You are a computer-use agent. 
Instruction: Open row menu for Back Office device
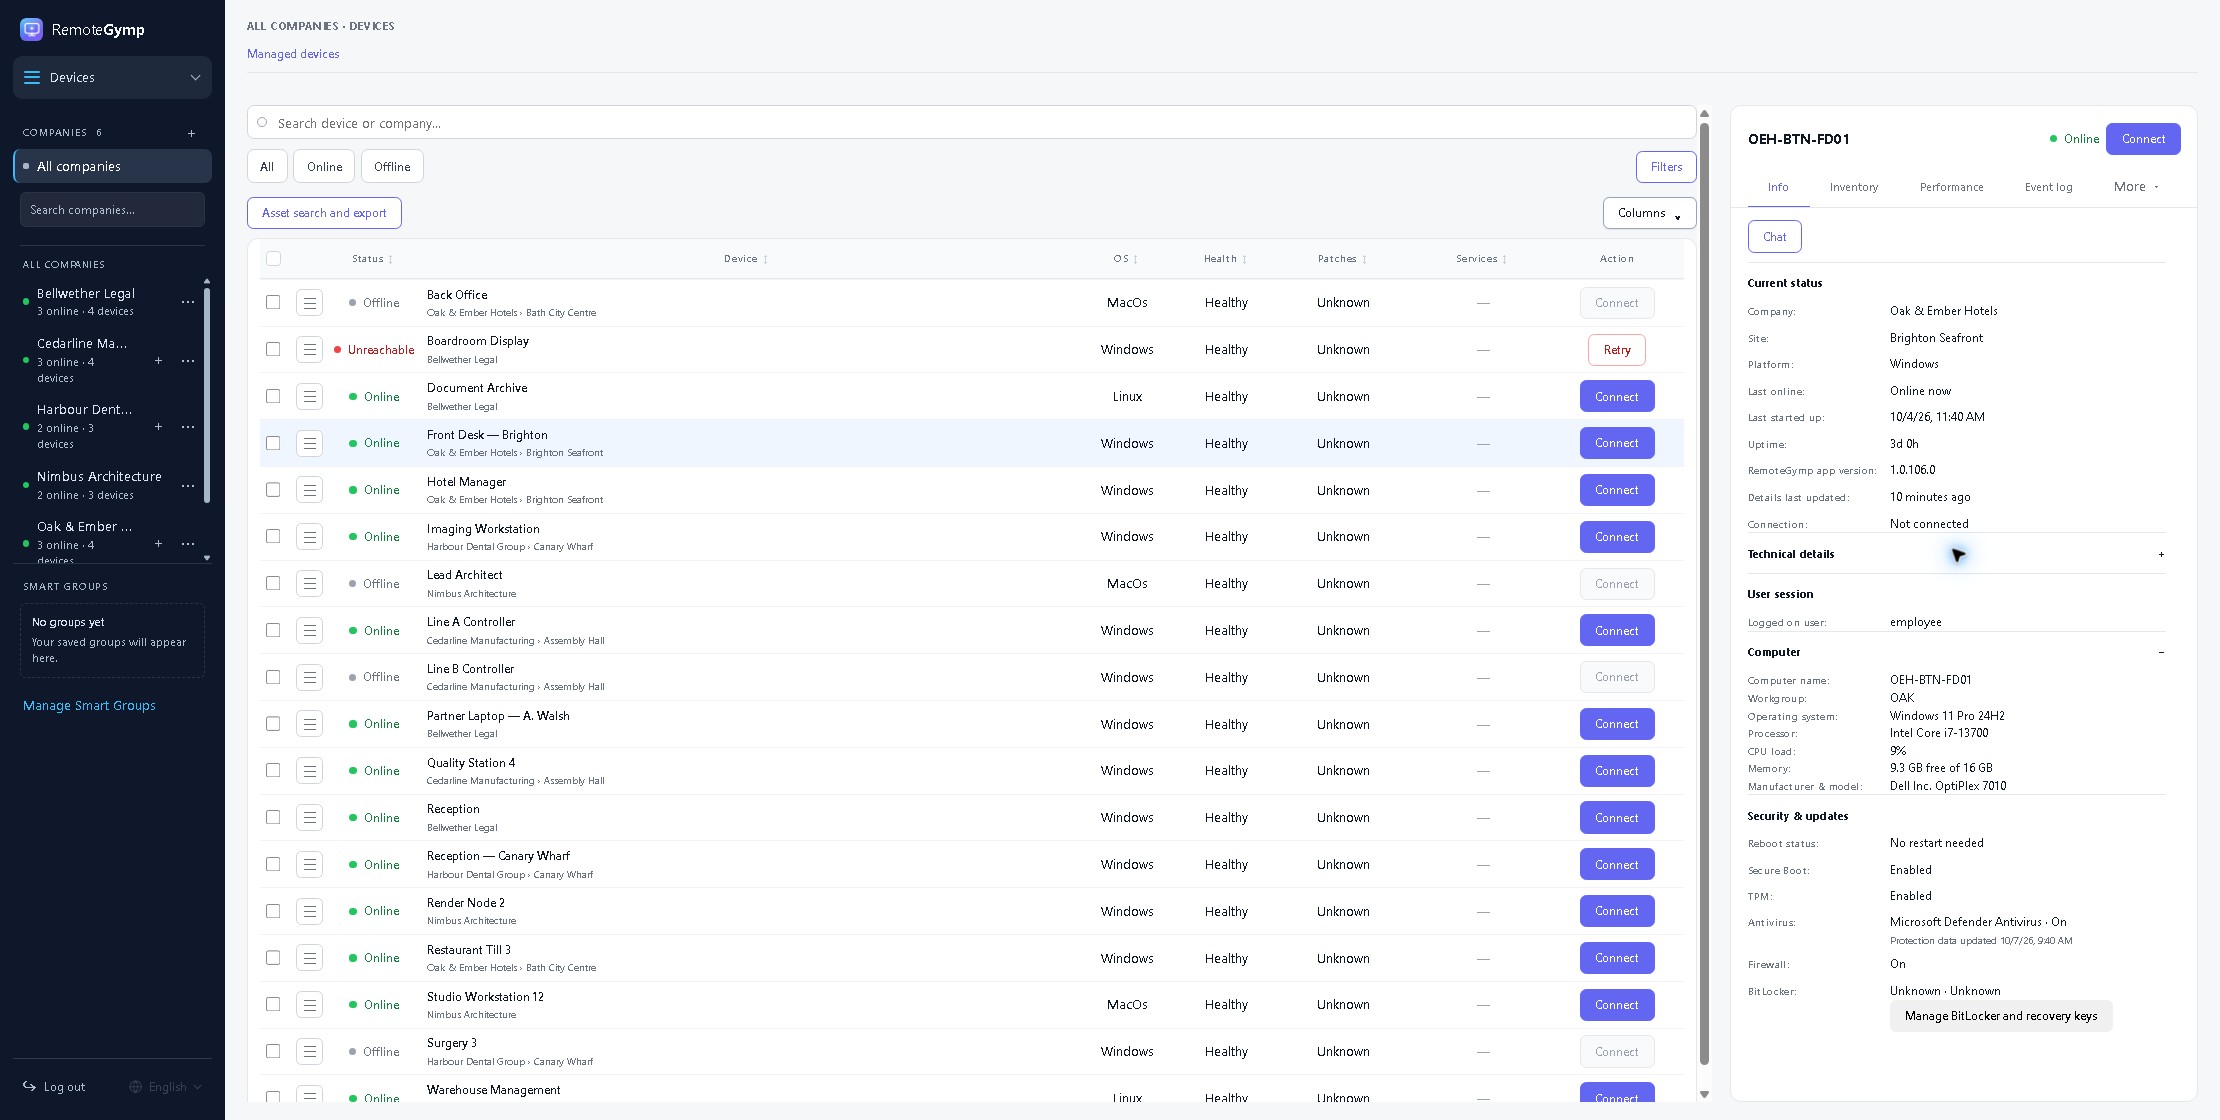(x=310, y=302)
